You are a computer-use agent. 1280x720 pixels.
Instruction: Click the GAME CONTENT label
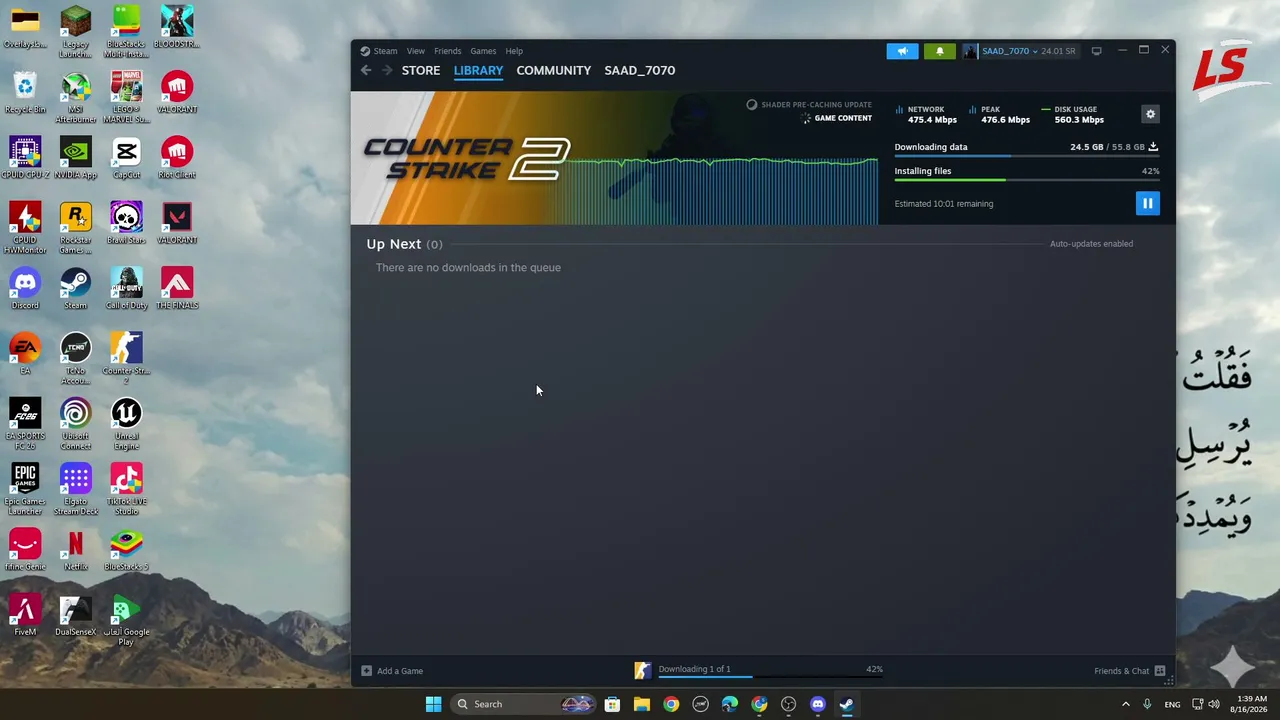(x=843, y=118)
